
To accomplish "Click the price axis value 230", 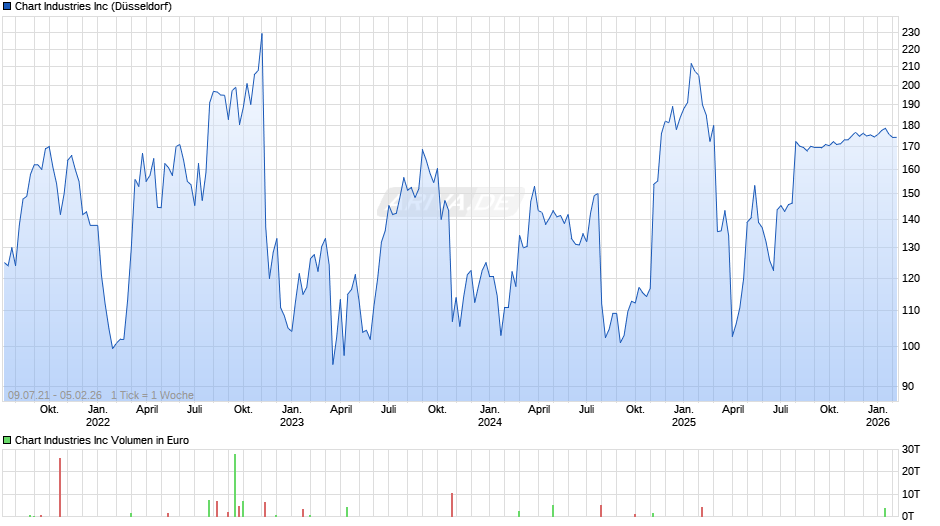I will click(x=911, y=32).
